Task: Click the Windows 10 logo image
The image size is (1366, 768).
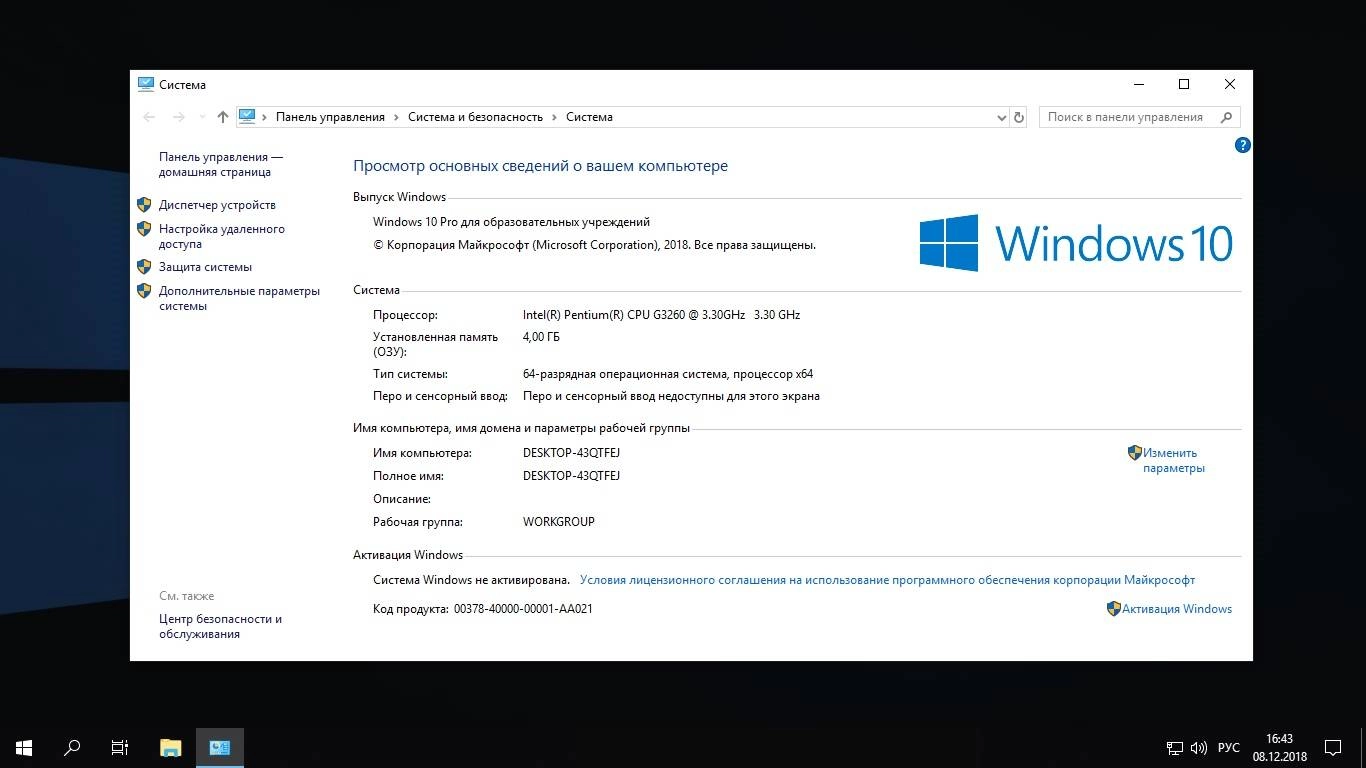Action: pos(1076,243)
